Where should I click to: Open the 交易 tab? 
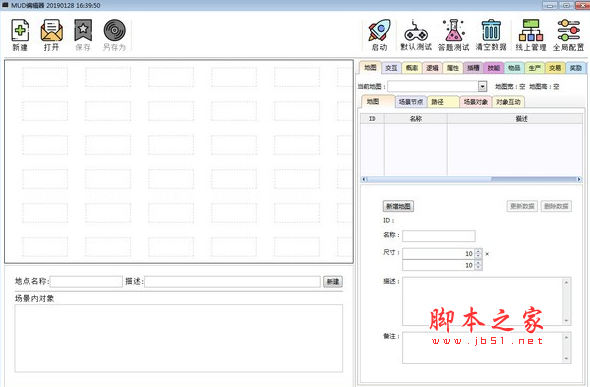tap(555, 68)
